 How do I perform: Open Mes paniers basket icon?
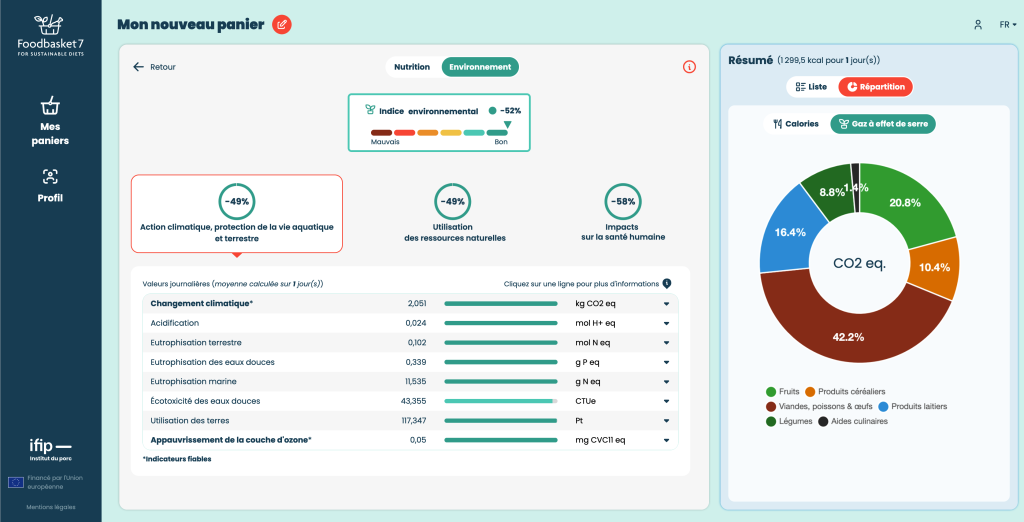point(50,105)
